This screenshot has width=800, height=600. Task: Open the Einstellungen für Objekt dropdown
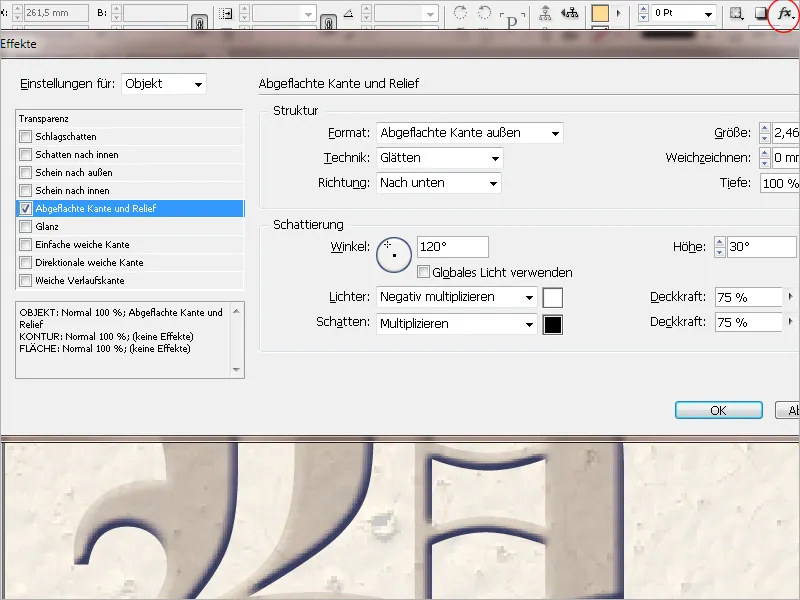pyautogui.click(x=164, y=84)
